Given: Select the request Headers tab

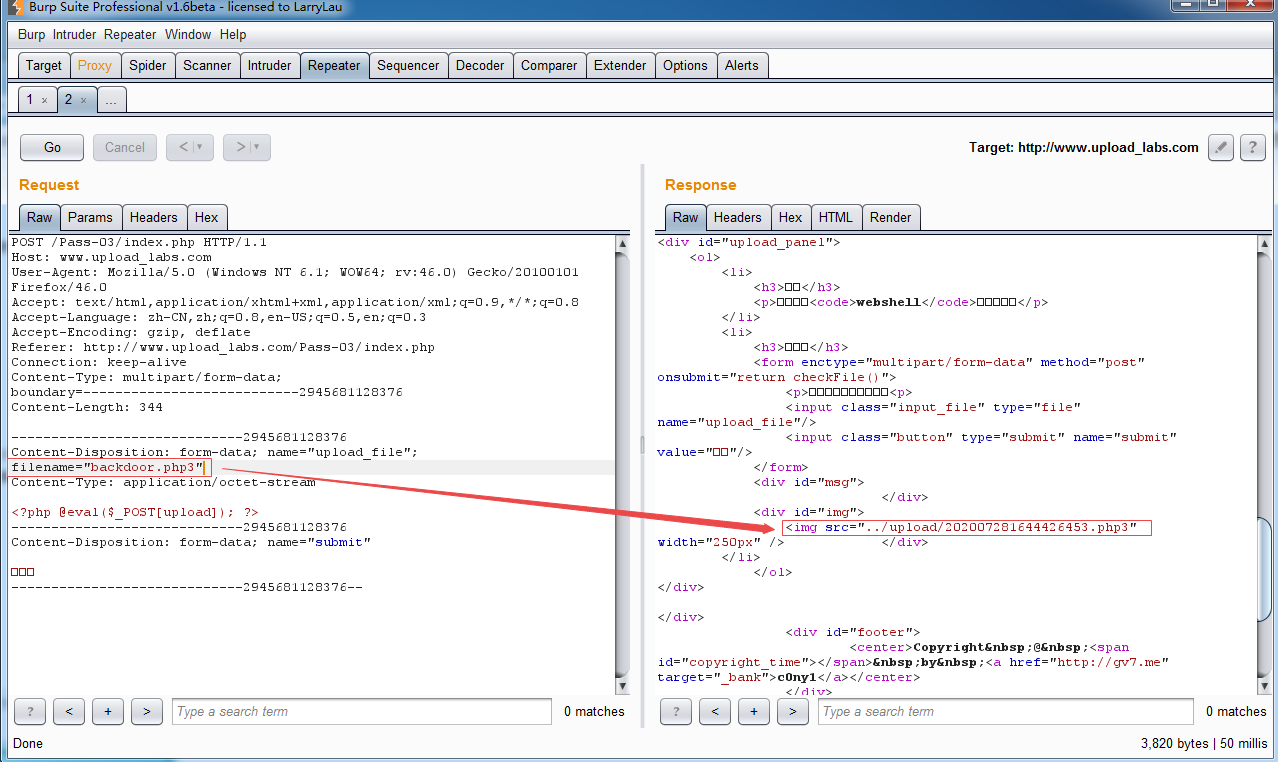Looking at the screenshot, I should [154, 217].
